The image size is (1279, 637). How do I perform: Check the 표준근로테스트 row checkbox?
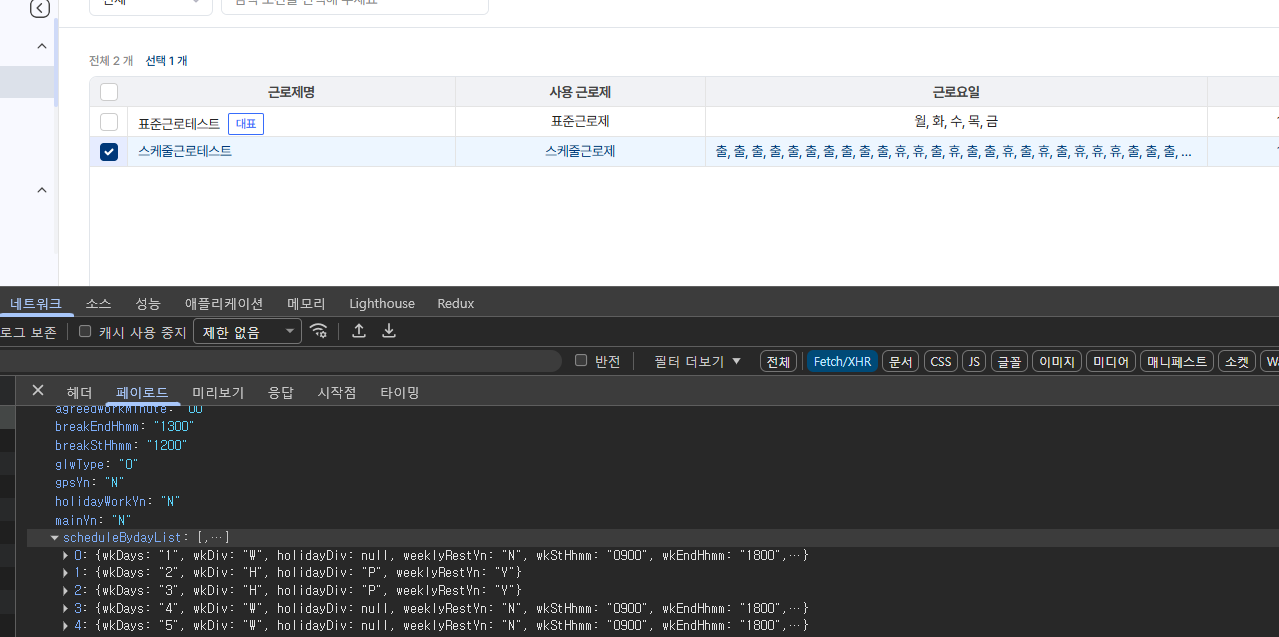point(109,122)
